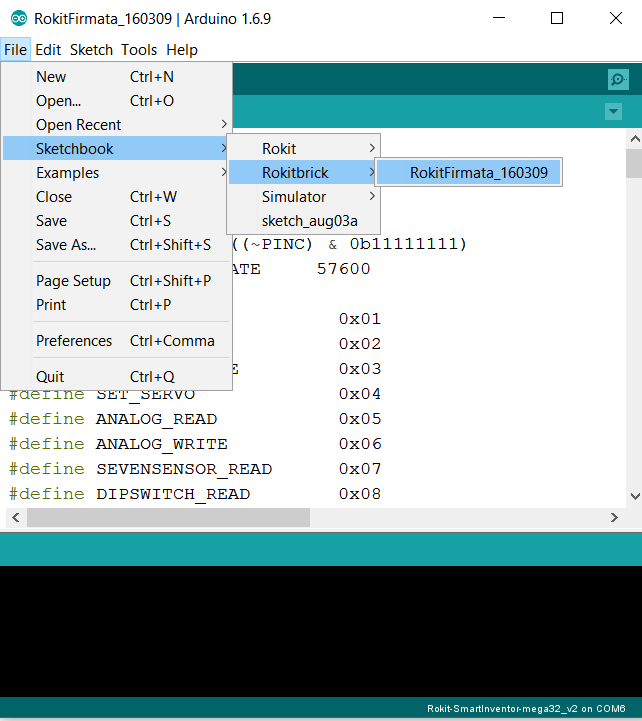Open the Serial Monitor magnifier icon
The image size is (642, 721).
[x=618, y=80]
